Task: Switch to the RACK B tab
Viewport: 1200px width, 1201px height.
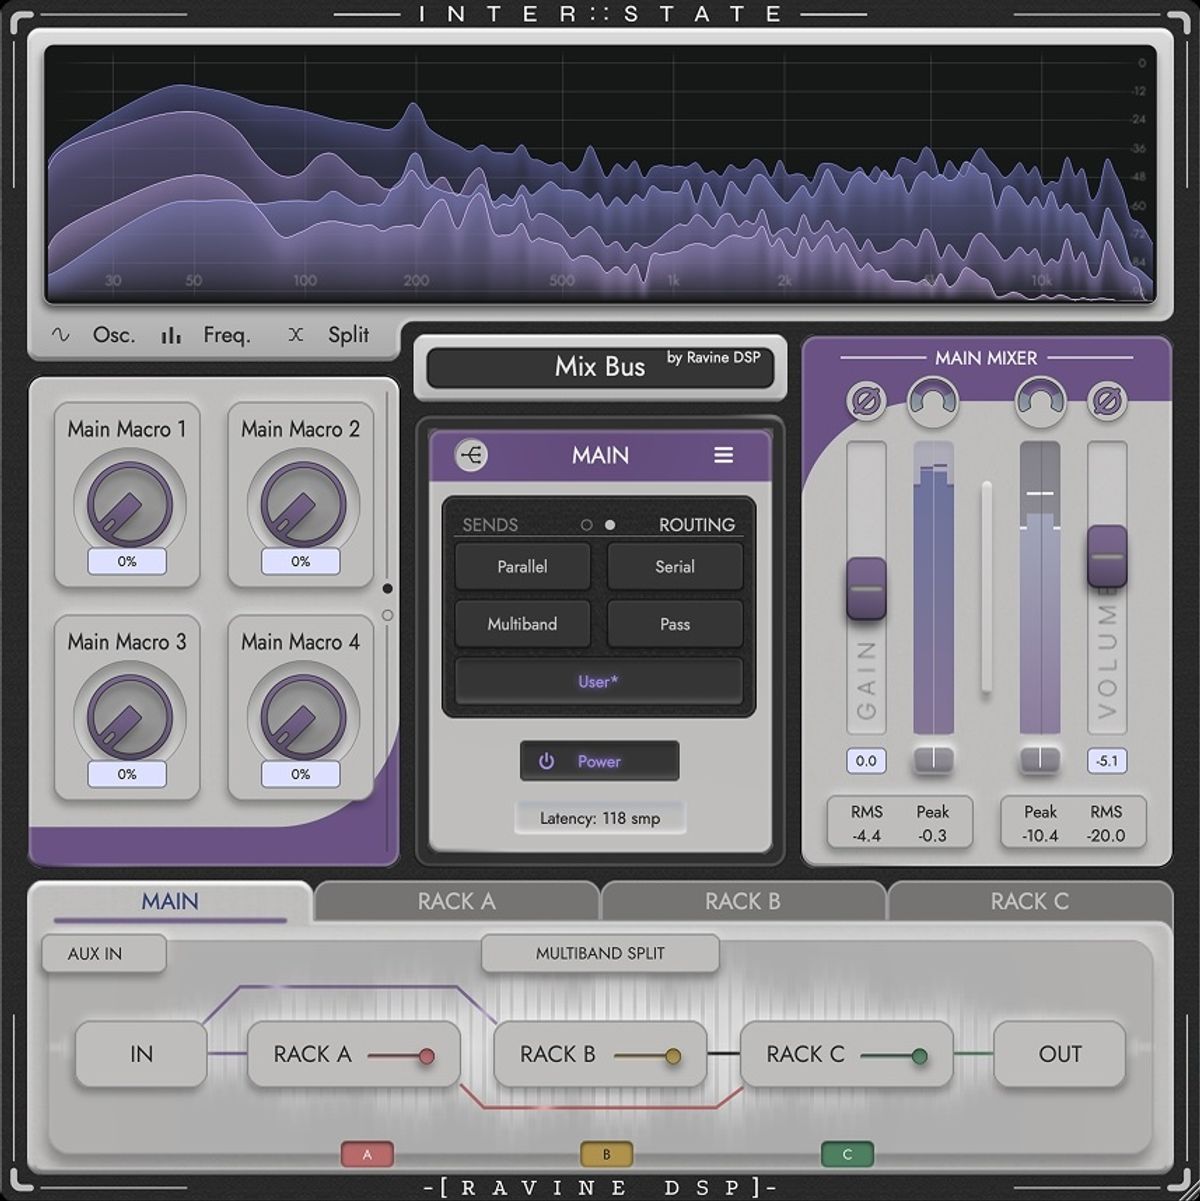Action: (743, 902)
